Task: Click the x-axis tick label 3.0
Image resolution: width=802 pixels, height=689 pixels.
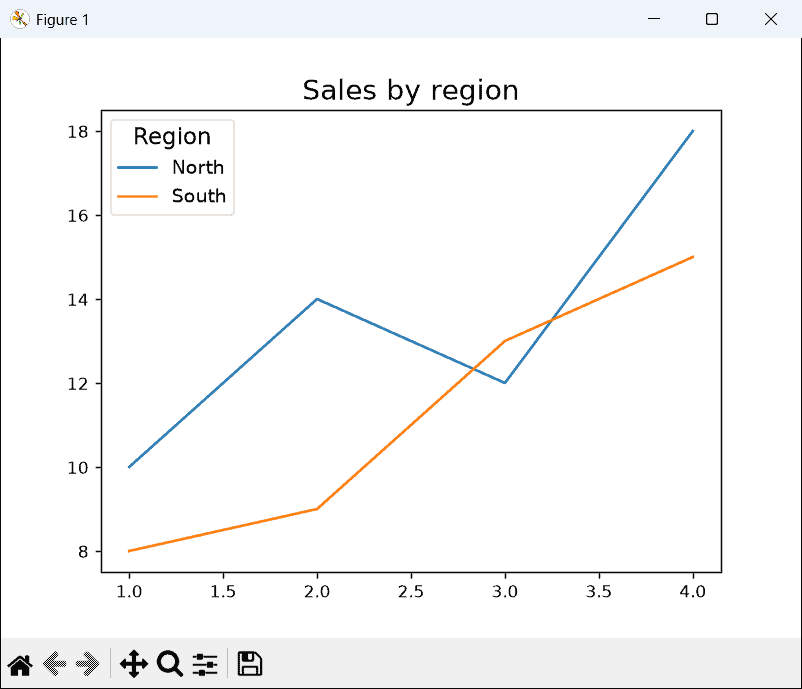Action: coord(505,592)
